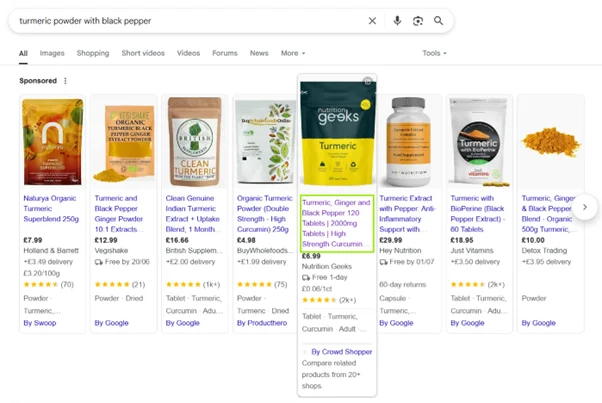The height and width of the screenshot is (403, 602).
Task: Submit search with the magnifier icon
Action: [x=438, y=21]
